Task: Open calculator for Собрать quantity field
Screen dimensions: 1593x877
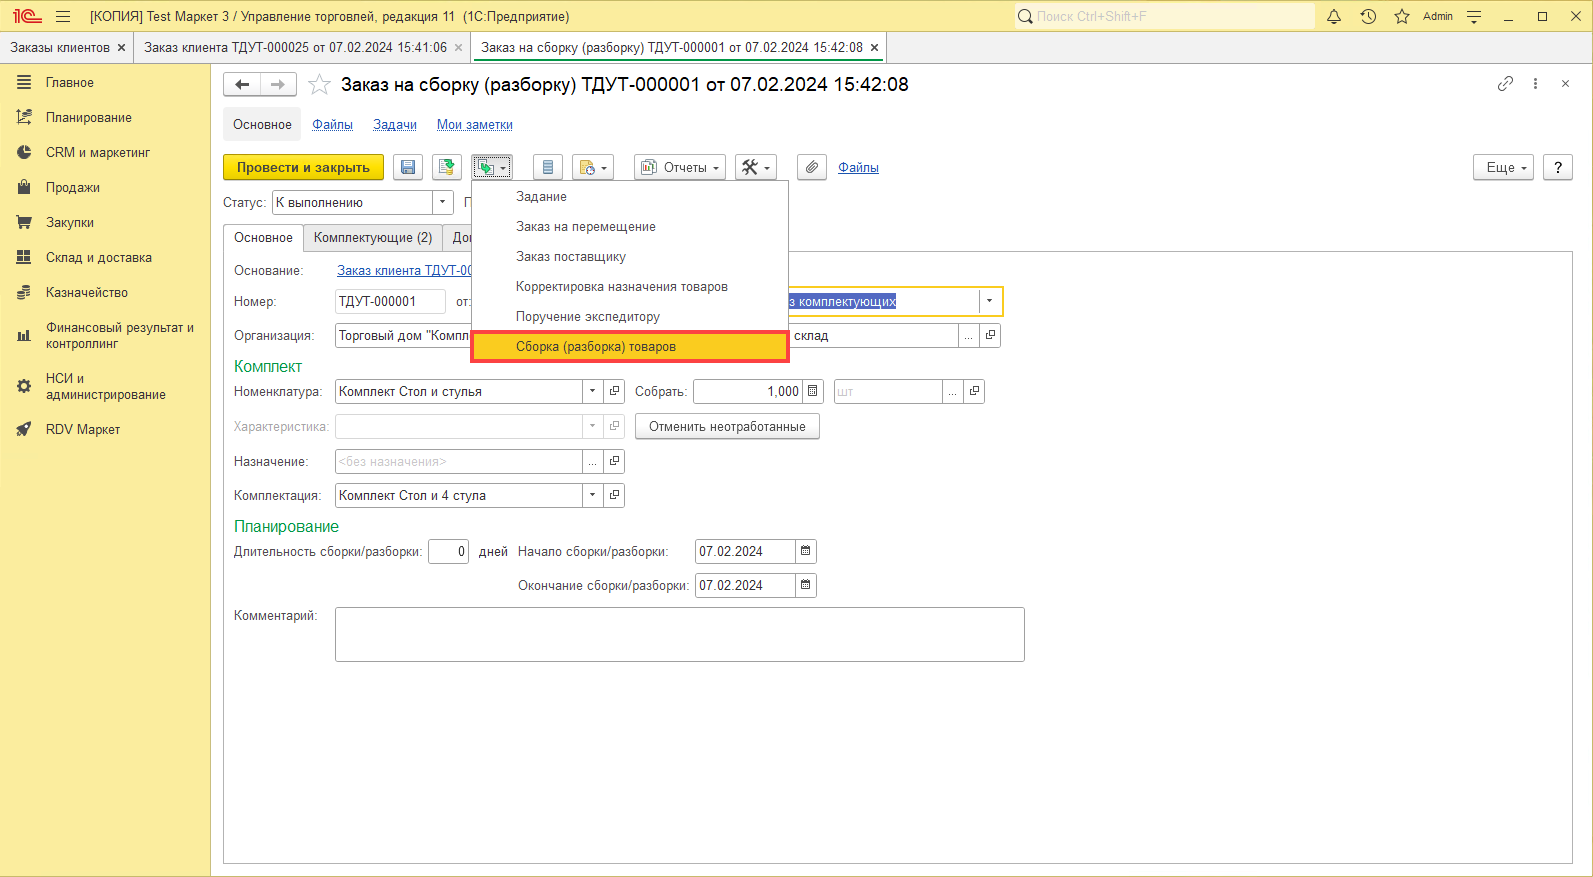Action: click(x=813, y=391)
